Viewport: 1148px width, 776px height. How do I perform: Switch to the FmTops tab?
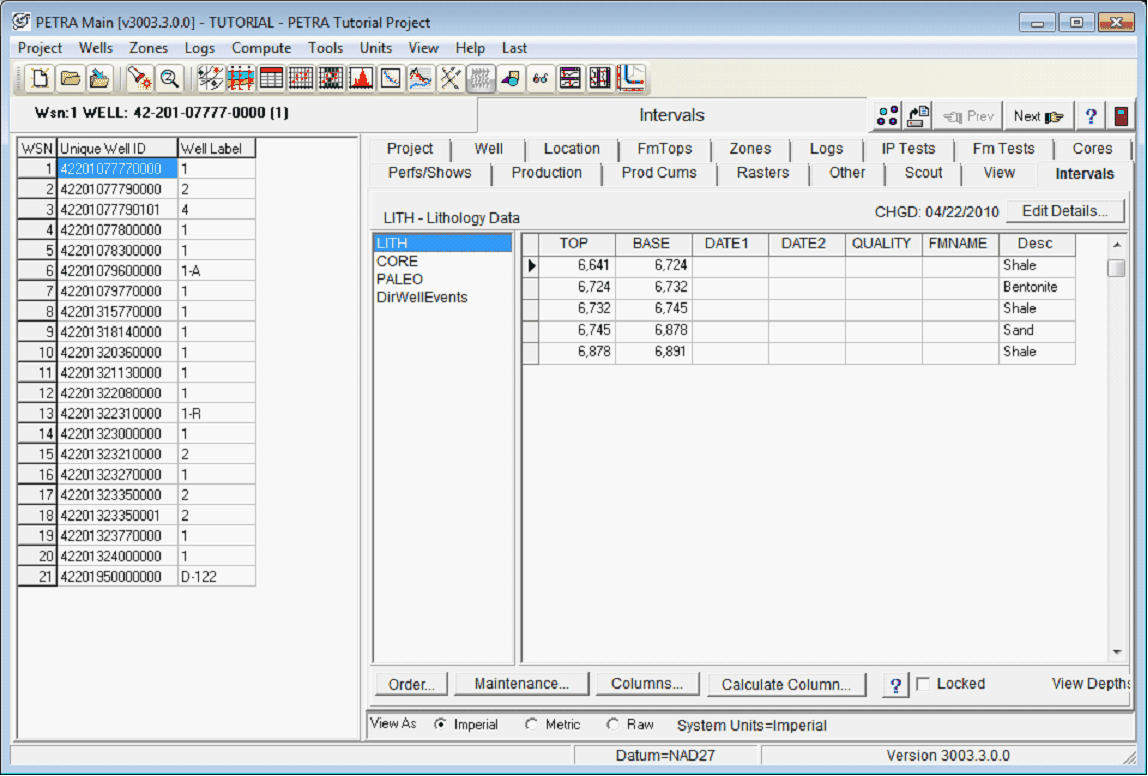click(664, 149)
